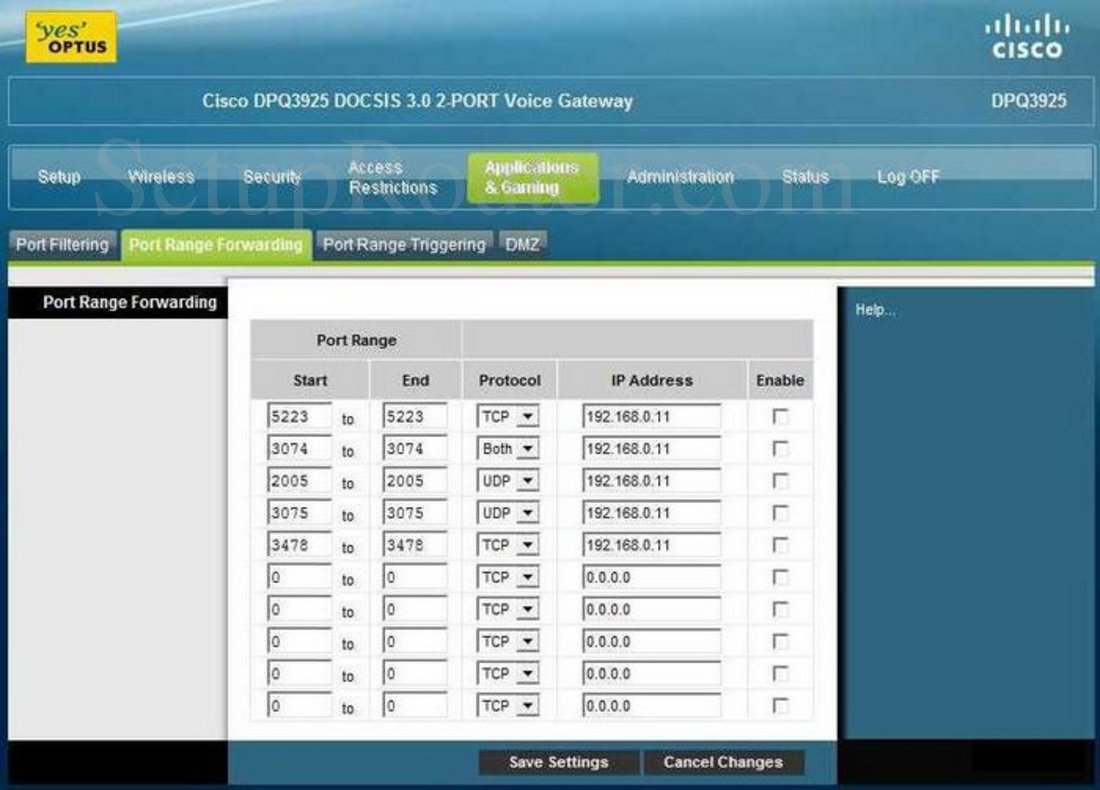Click the 0.0.0.0 IP field in sixth row
This screenshot has height=790, width=1100.
pos(651,577)
